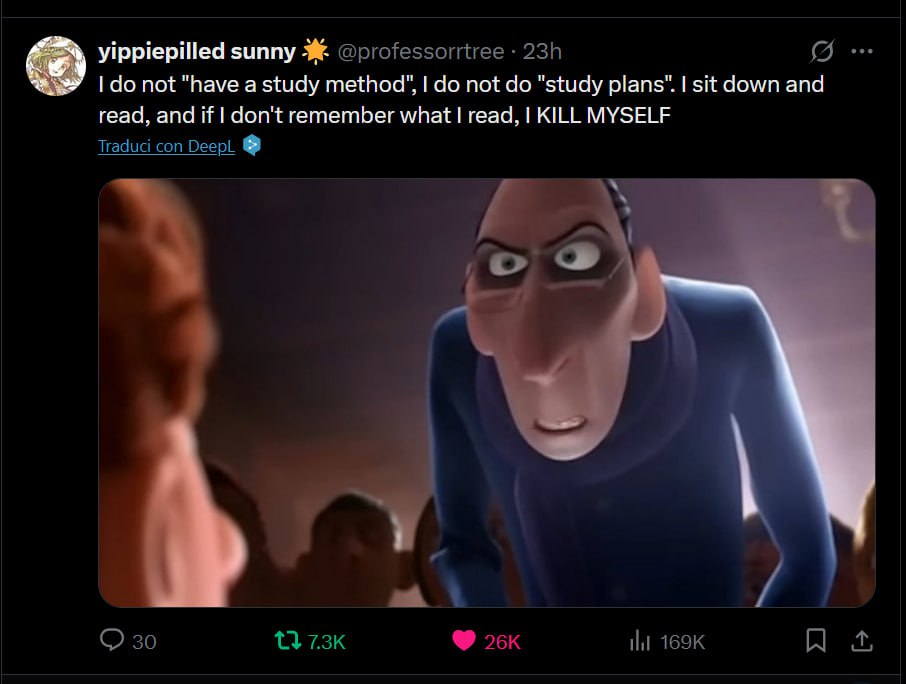Bookmark this tweet
The height and width of the screenshot is (684, 906).
coord(816,641)
